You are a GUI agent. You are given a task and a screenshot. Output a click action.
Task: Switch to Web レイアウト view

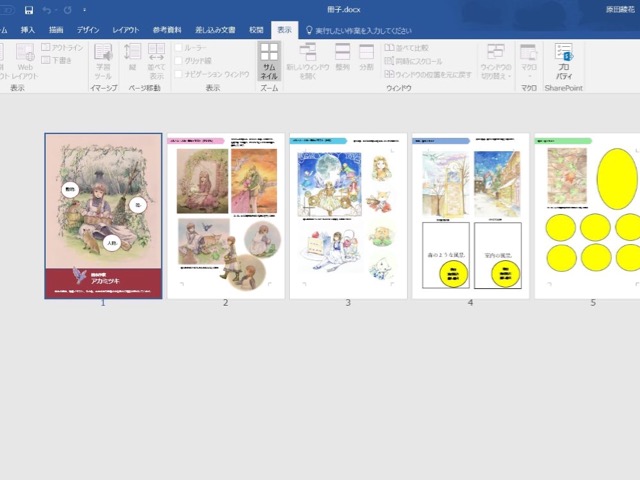(x=25, y=62)
